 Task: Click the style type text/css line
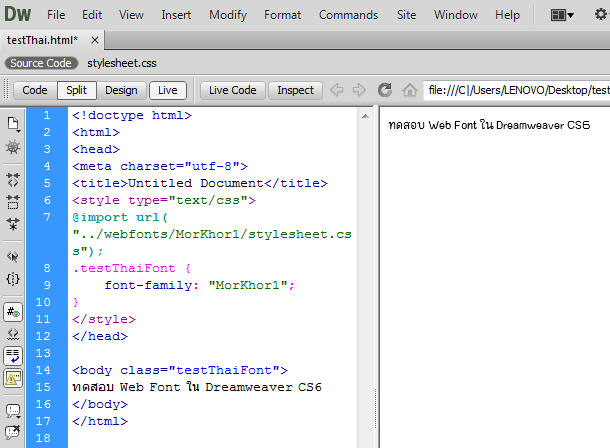coord(164,200)
